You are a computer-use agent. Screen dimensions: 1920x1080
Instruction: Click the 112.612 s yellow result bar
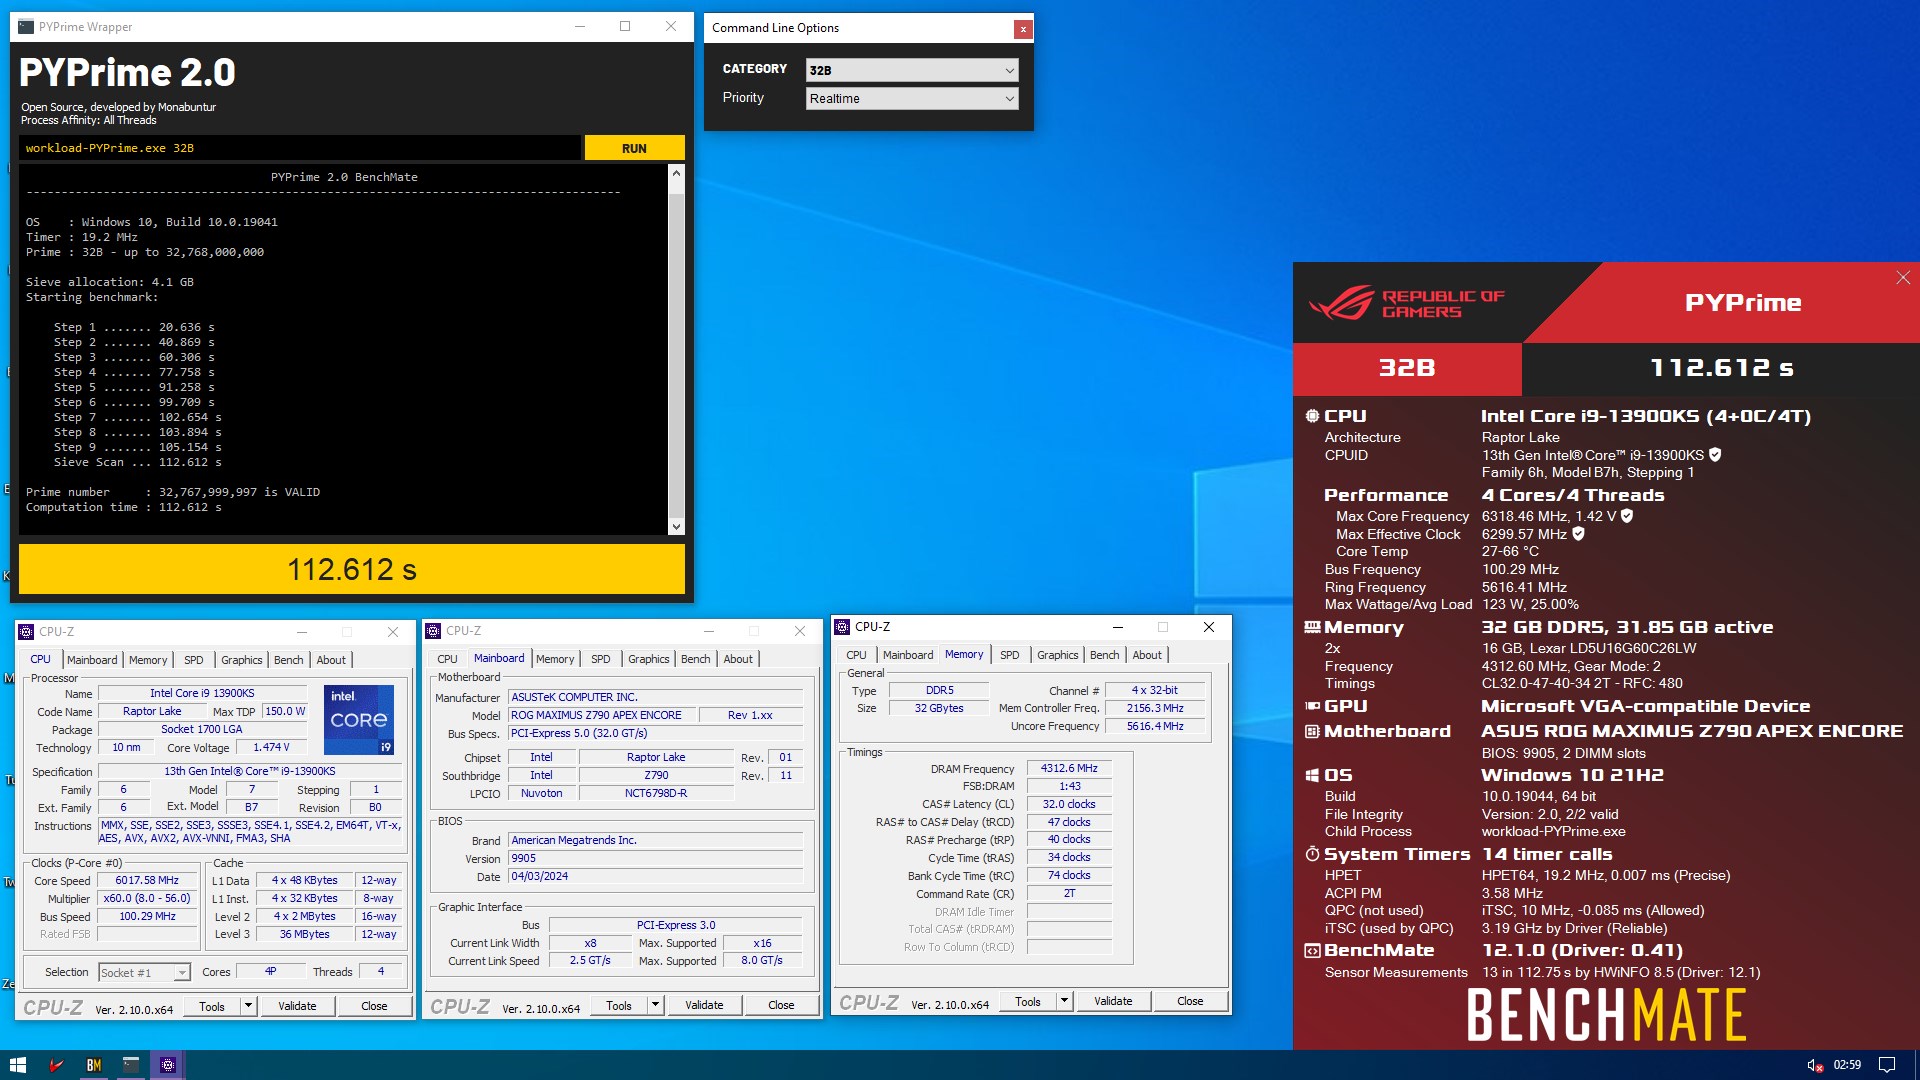pyautogui.click(x=352, y=569)
